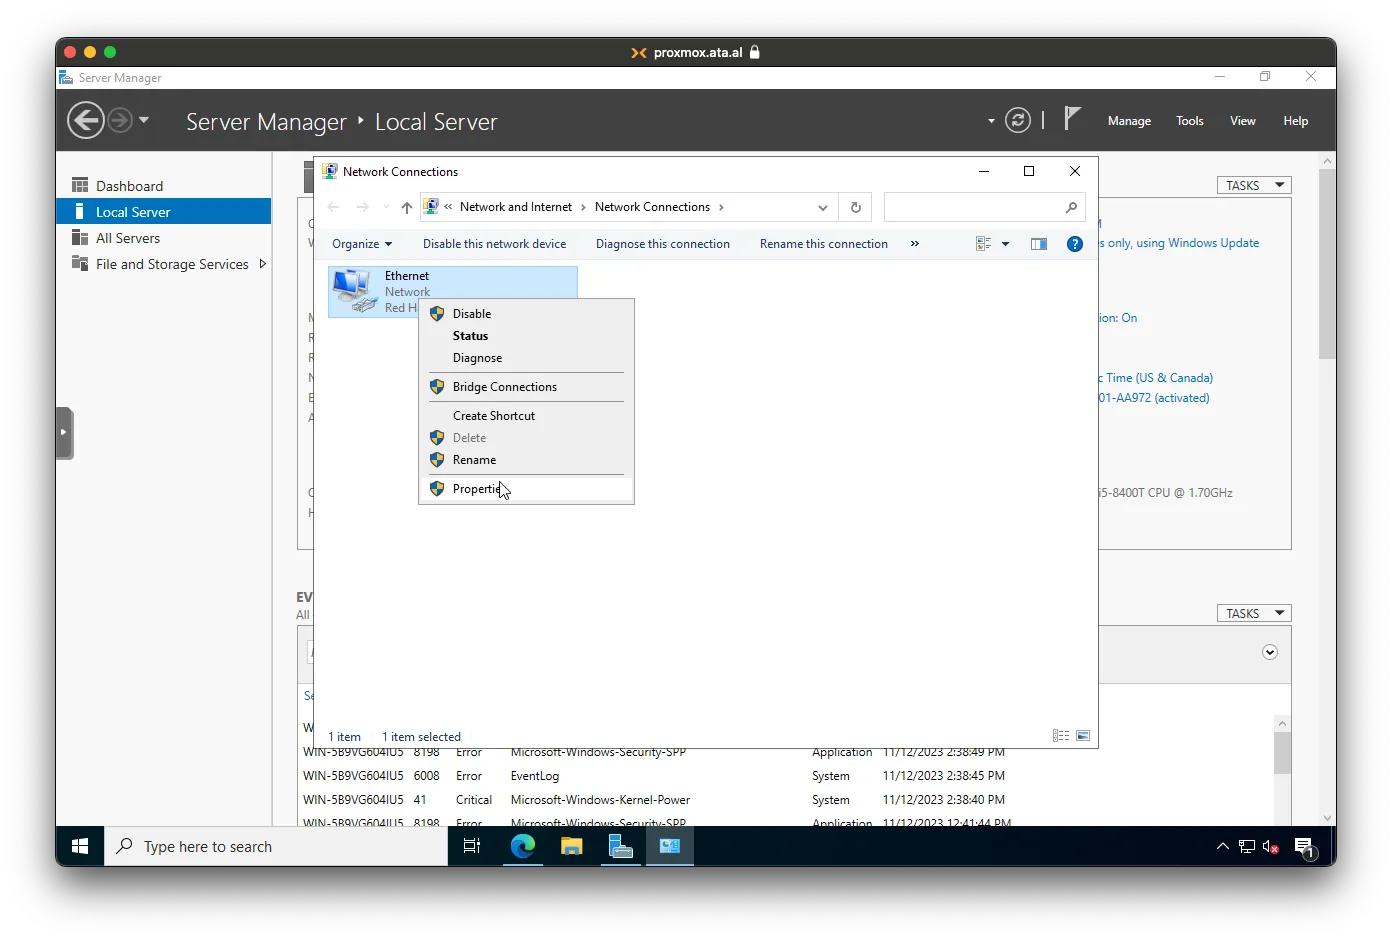Choose Rename in the context menu
1392x940 pixels.
527,460
